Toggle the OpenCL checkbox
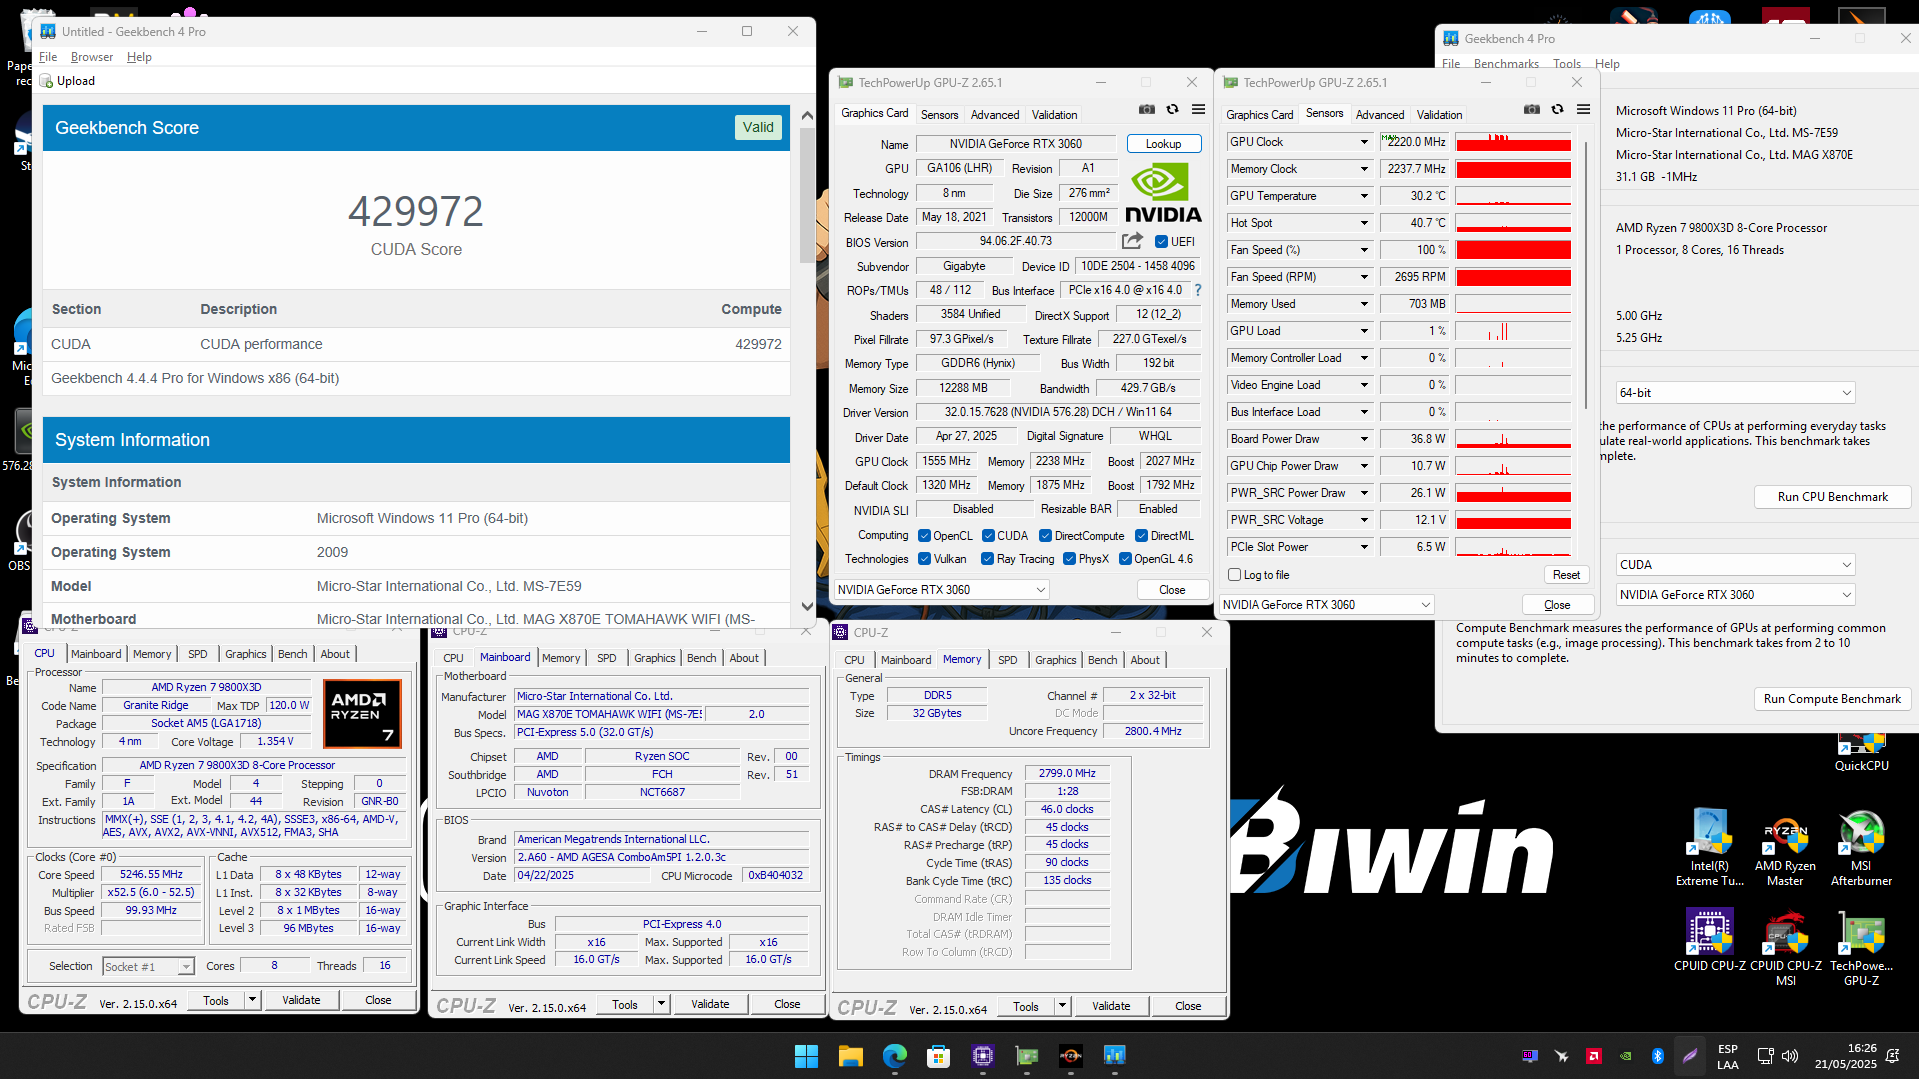Image resolution: width=1919 pixels, height=1079 pixels. pos(924,536)
